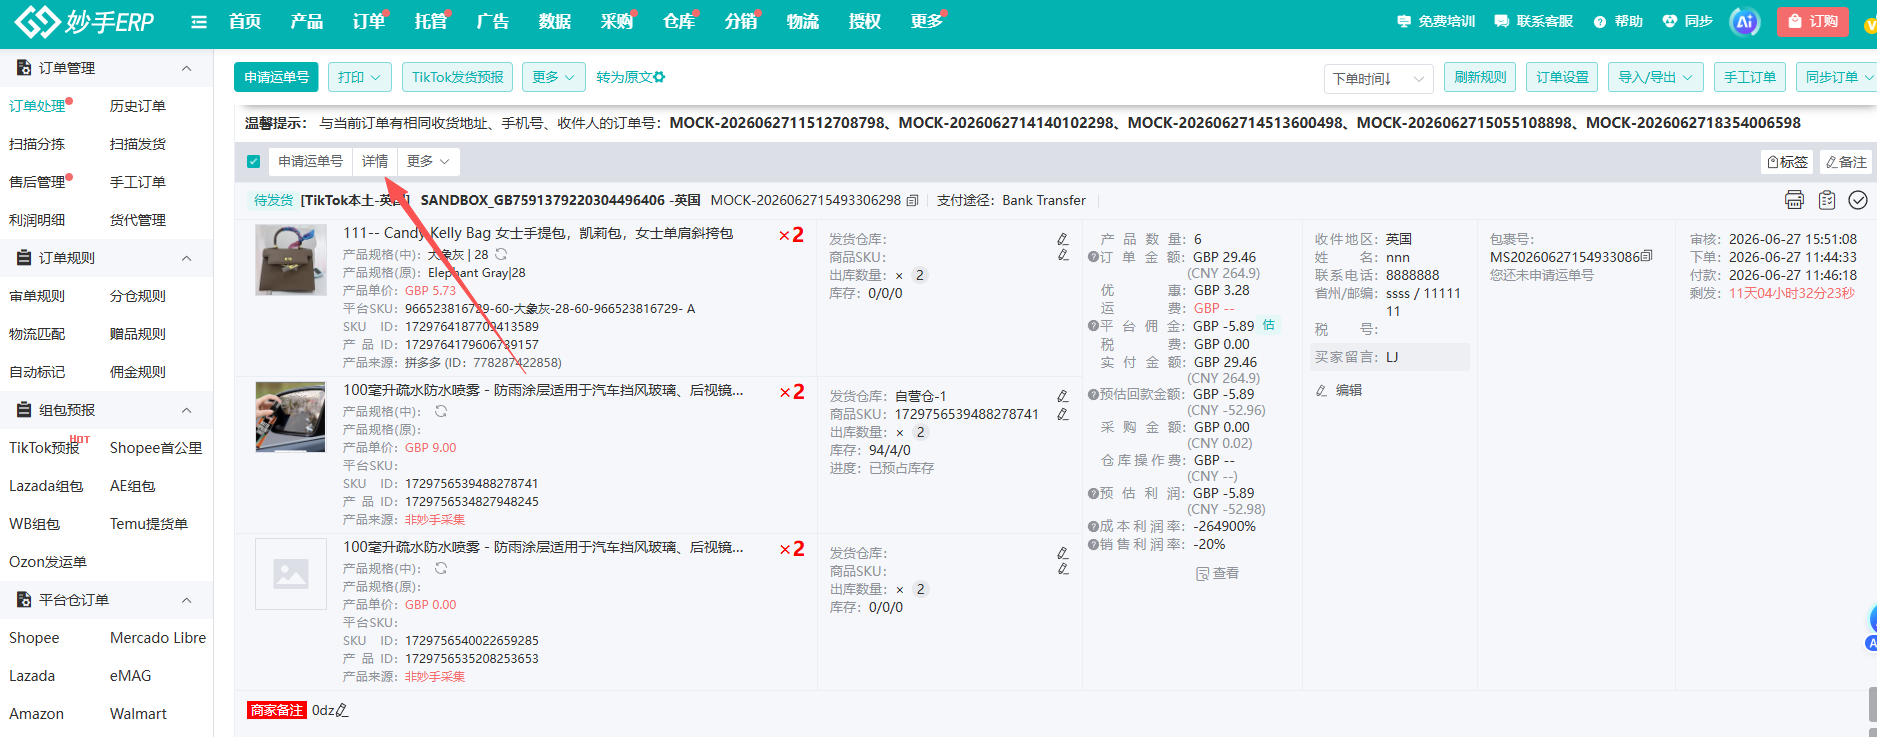Open the 仓库 top menu

679,21
